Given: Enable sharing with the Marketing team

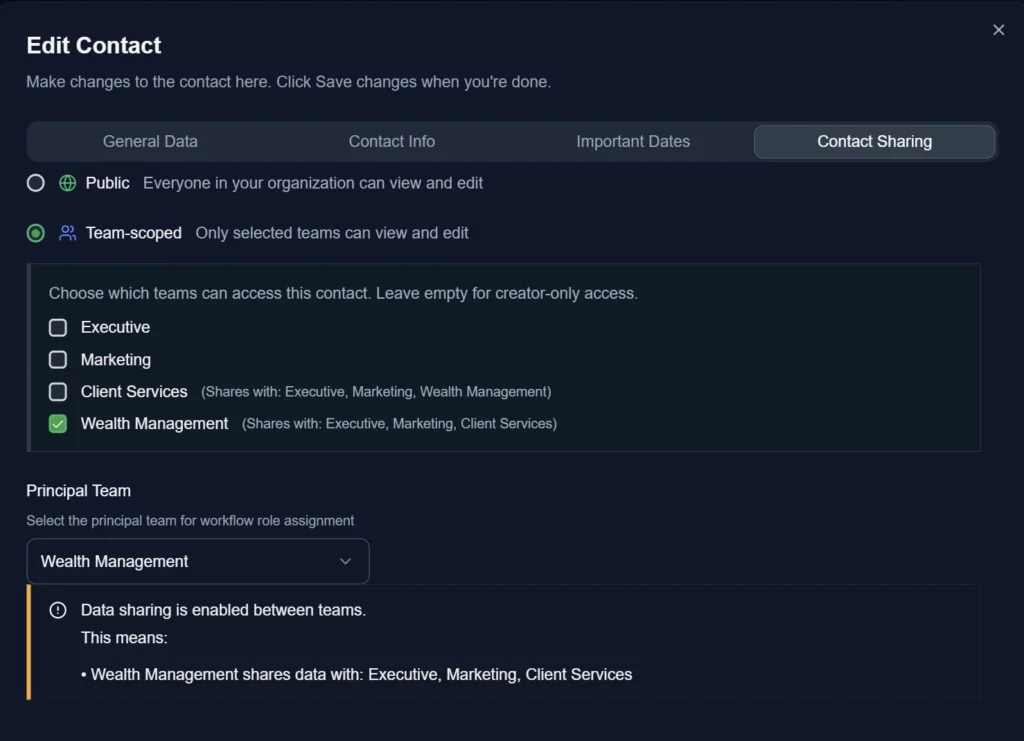Looking at the screenshot, I should pyautogui.click(x=57, y=359).
